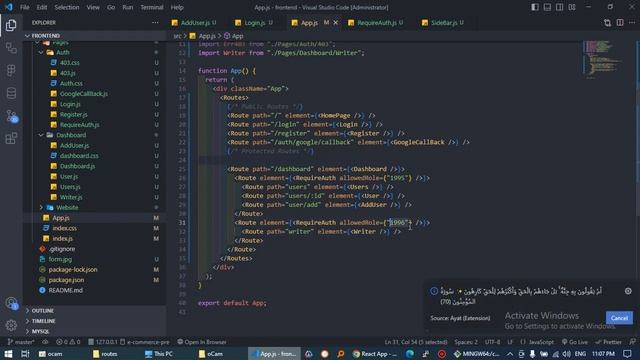Open the Accounts icon in activity bar
Image resolution: width=640 pixels, height=360 pixels.
point(11,303)
